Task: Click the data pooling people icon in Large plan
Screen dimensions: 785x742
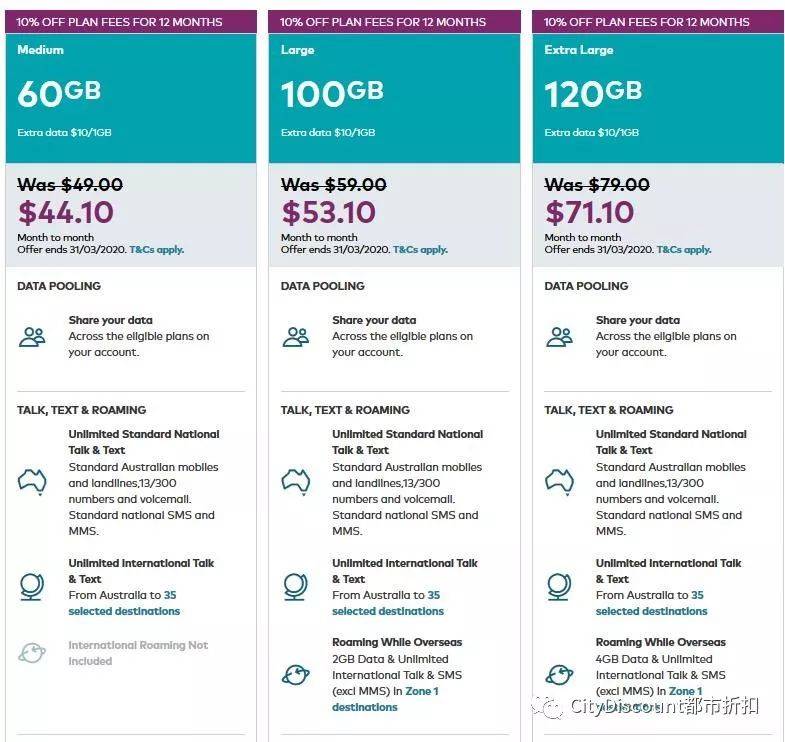Action: tap(296, 337)
